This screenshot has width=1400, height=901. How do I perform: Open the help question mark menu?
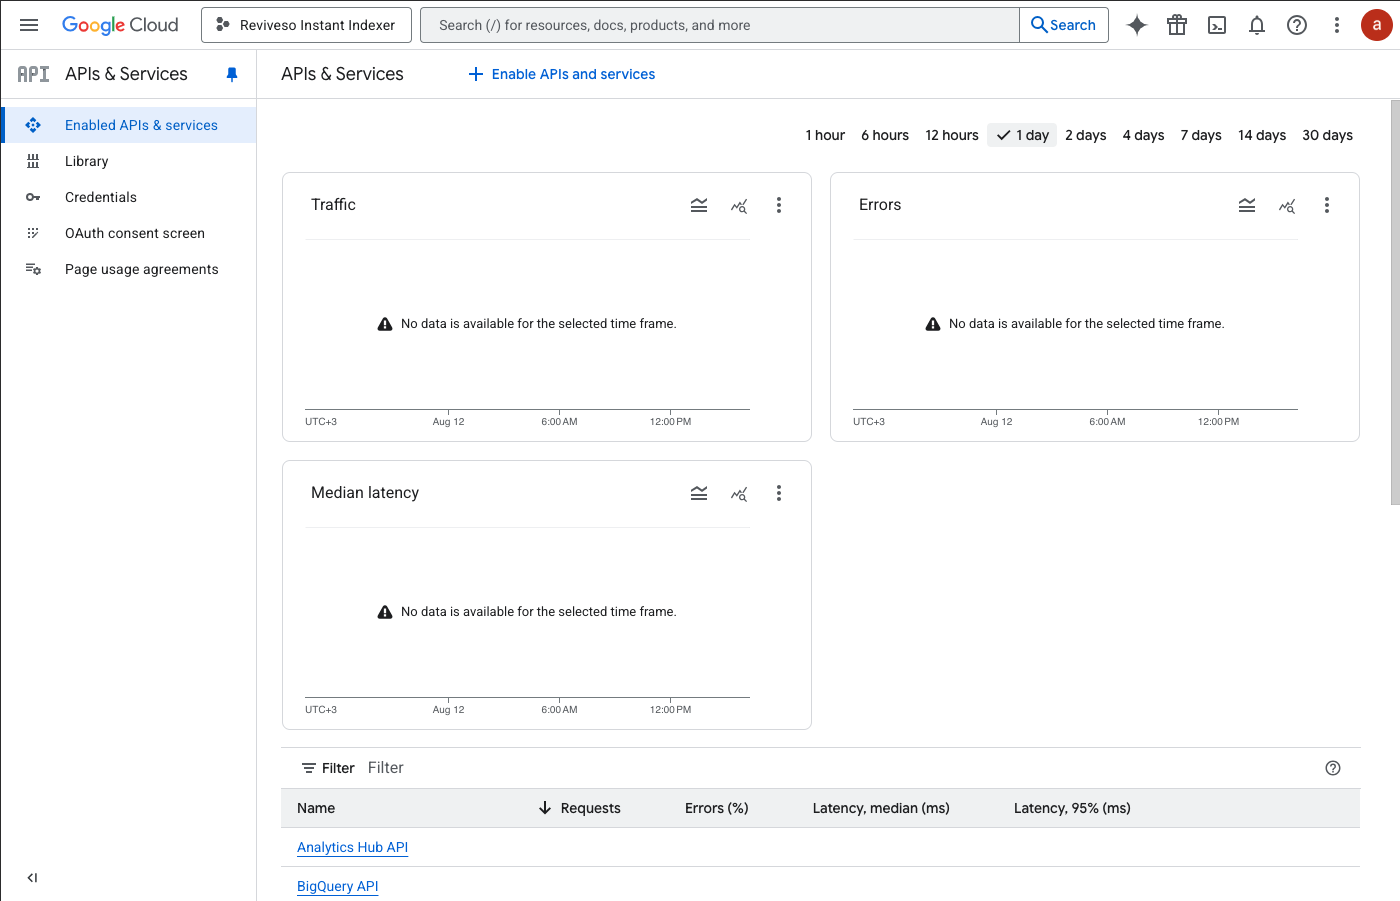[1297, 25]
